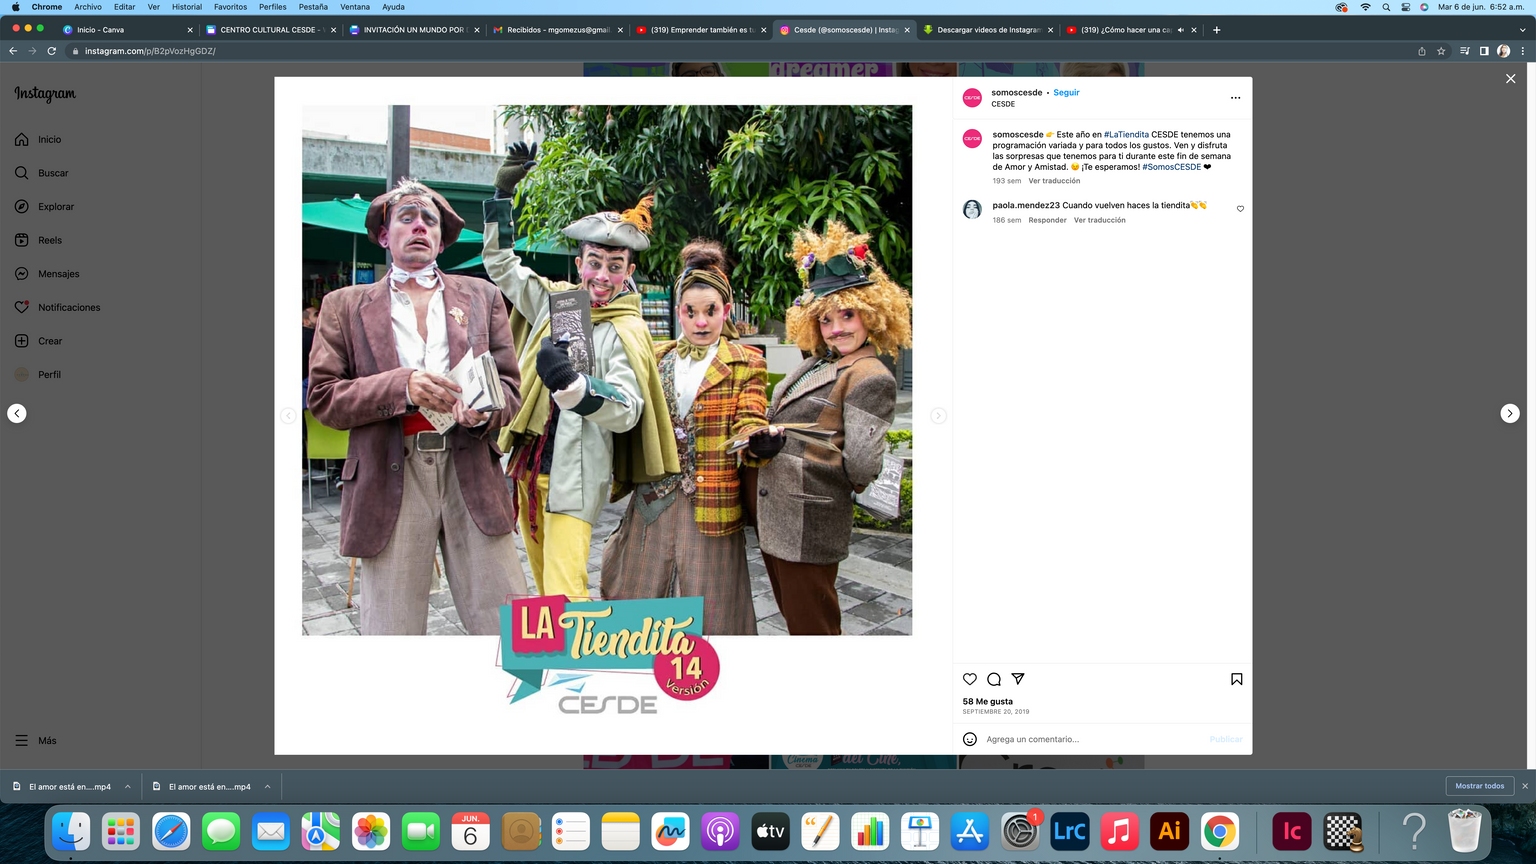Bookmark this page with star icon
Image resolution: width=1536 pixels, height=864 pixels.
pyautogui.click(x=1441, y=51)
